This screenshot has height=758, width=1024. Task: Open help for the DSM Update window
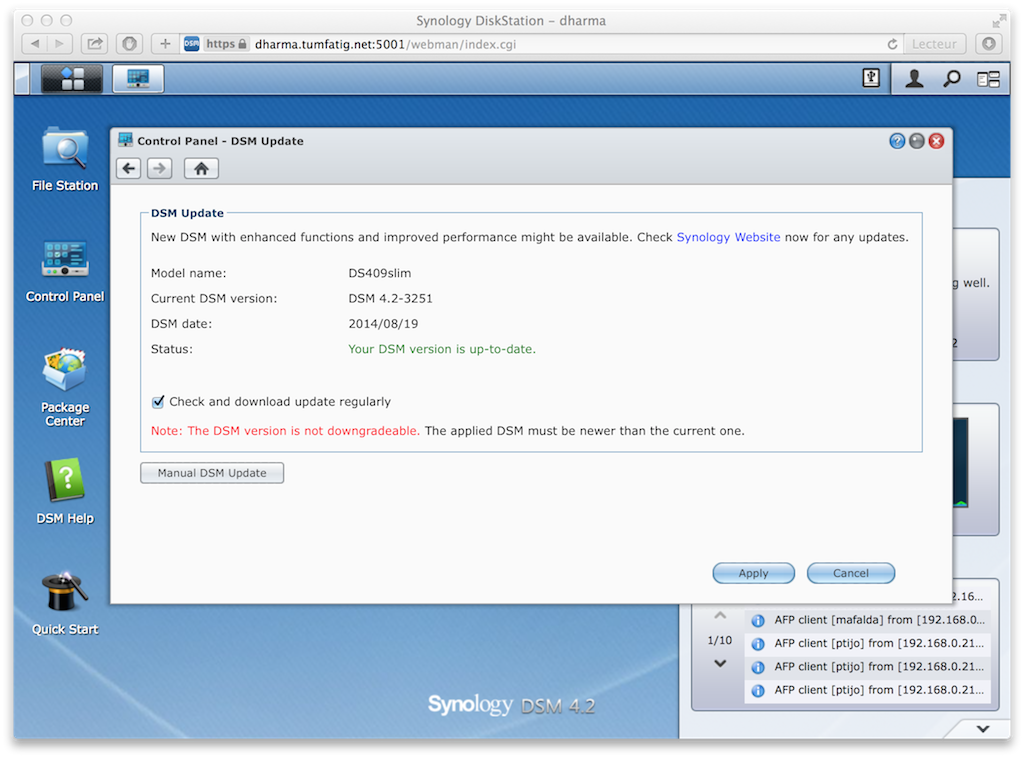(897, 141)
